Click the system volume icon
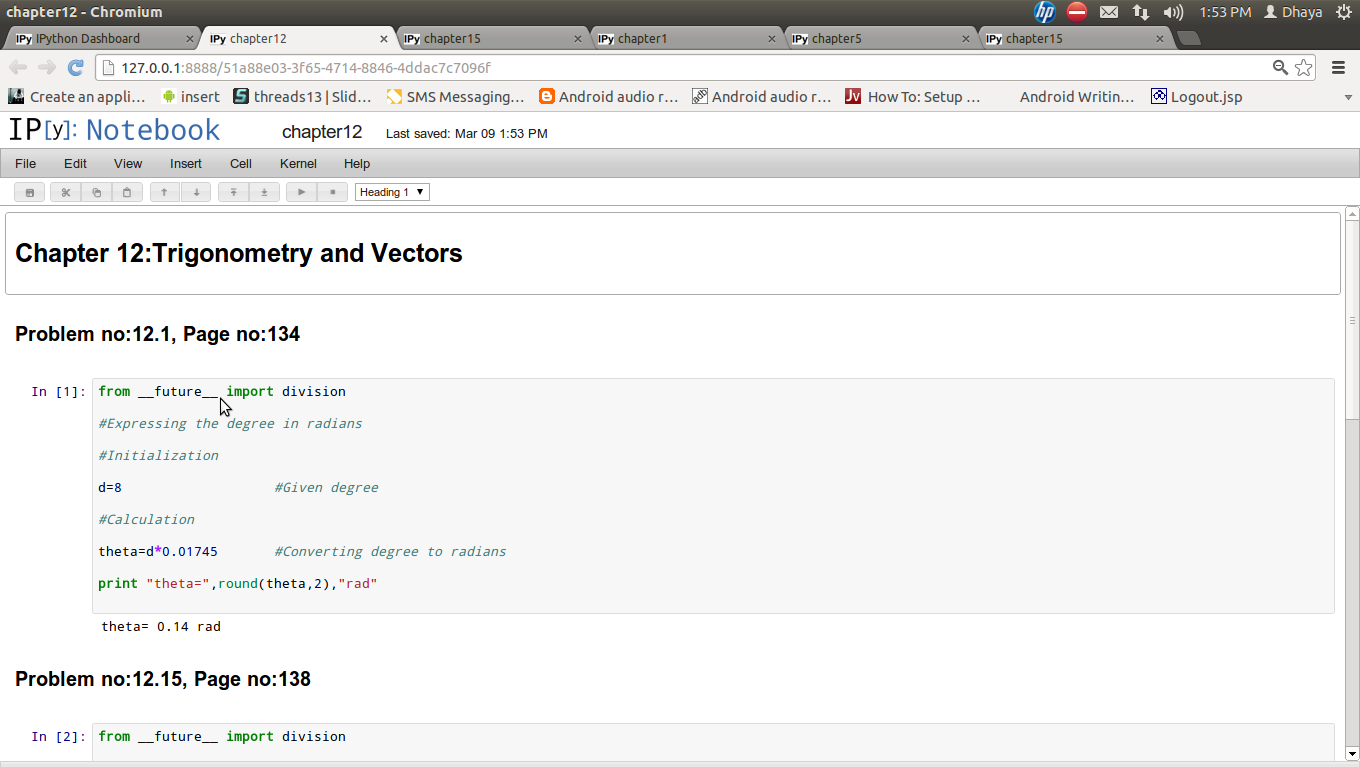The height and width of the screenshot is (768, 1360). (x=1173, y=12)
